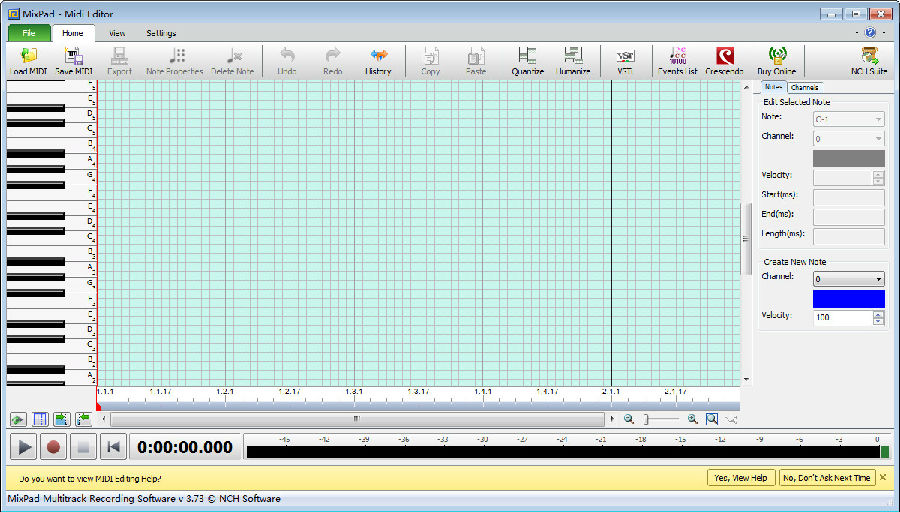Click the C4 piano key
The height and width of the screenshot is (512, 900).
pyautogui.click(x=79, y=238)
